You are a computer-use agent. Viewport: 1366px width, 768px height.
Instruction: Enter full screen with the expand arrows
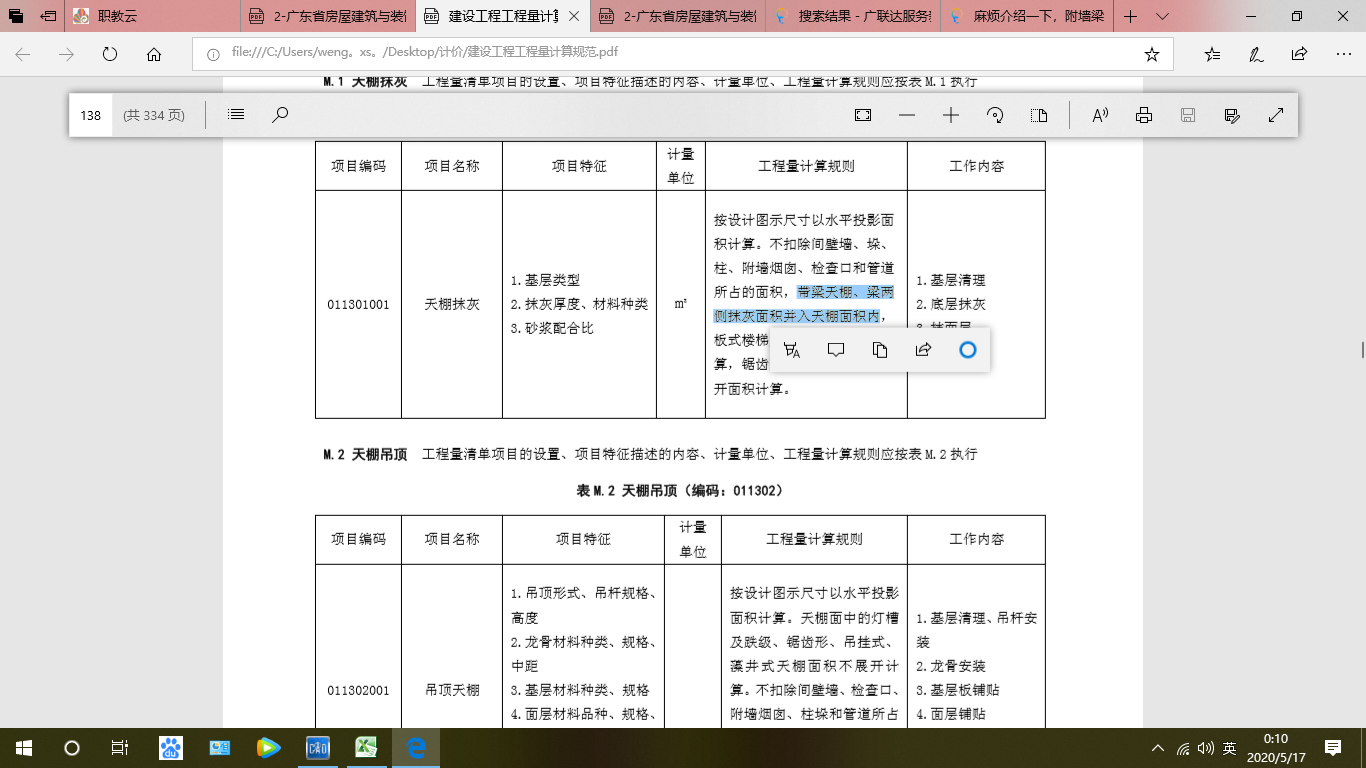[x=1276, y=115]
